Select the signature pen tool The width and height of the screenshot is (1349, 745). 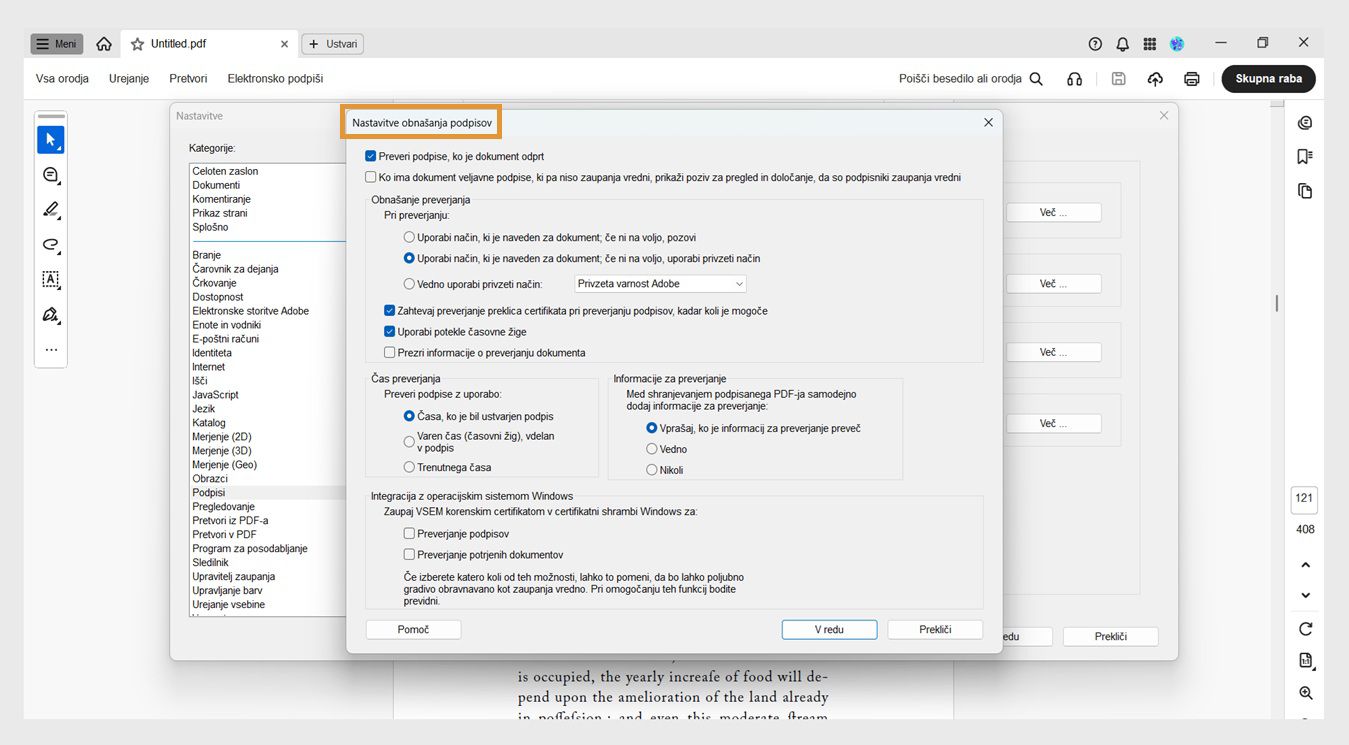(x=51, y=315)
